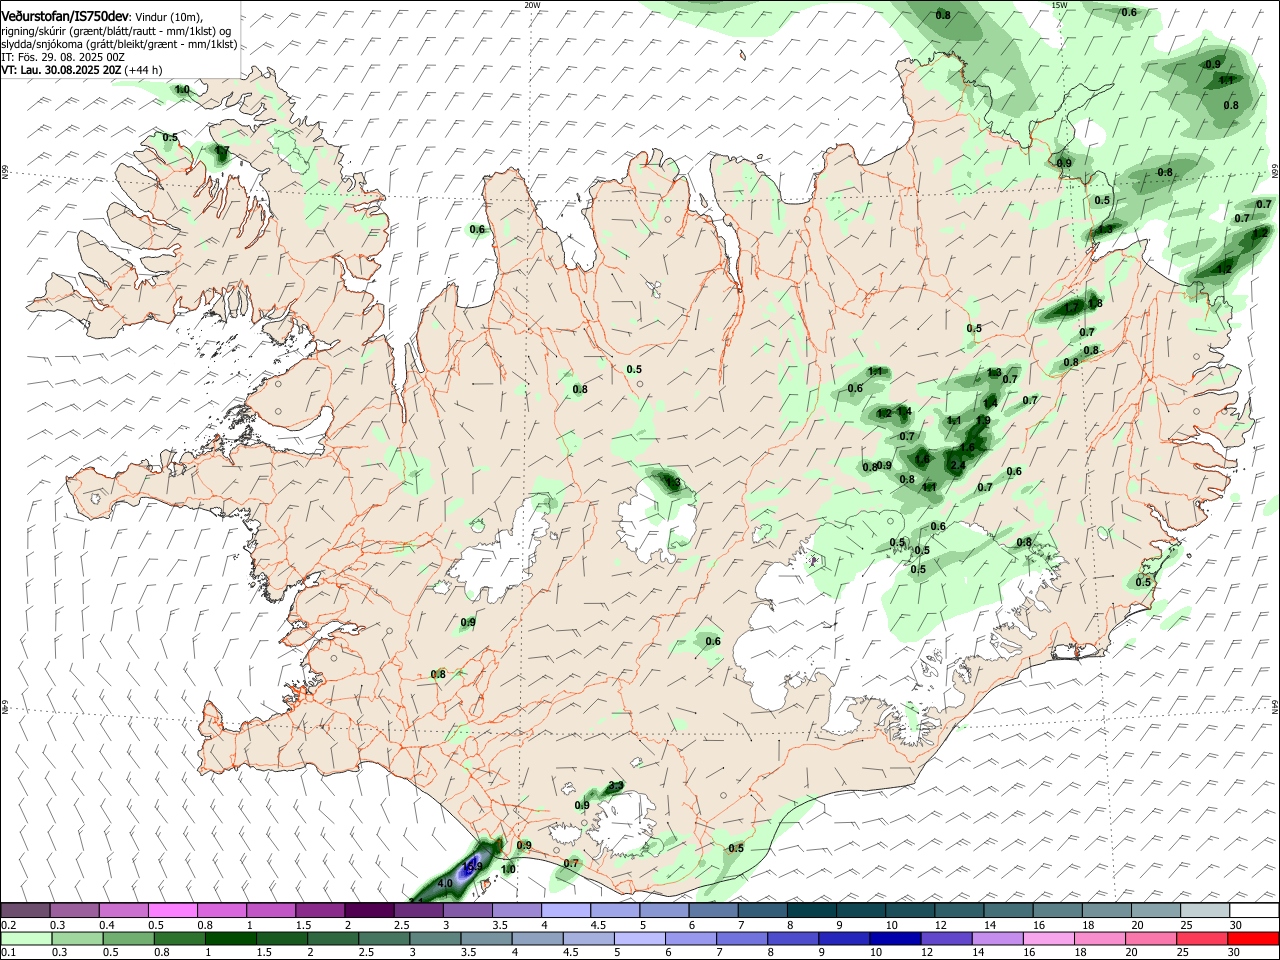Click the 'Vindur (10m)' text in header
1280x960 pixels.
point(168,17)
